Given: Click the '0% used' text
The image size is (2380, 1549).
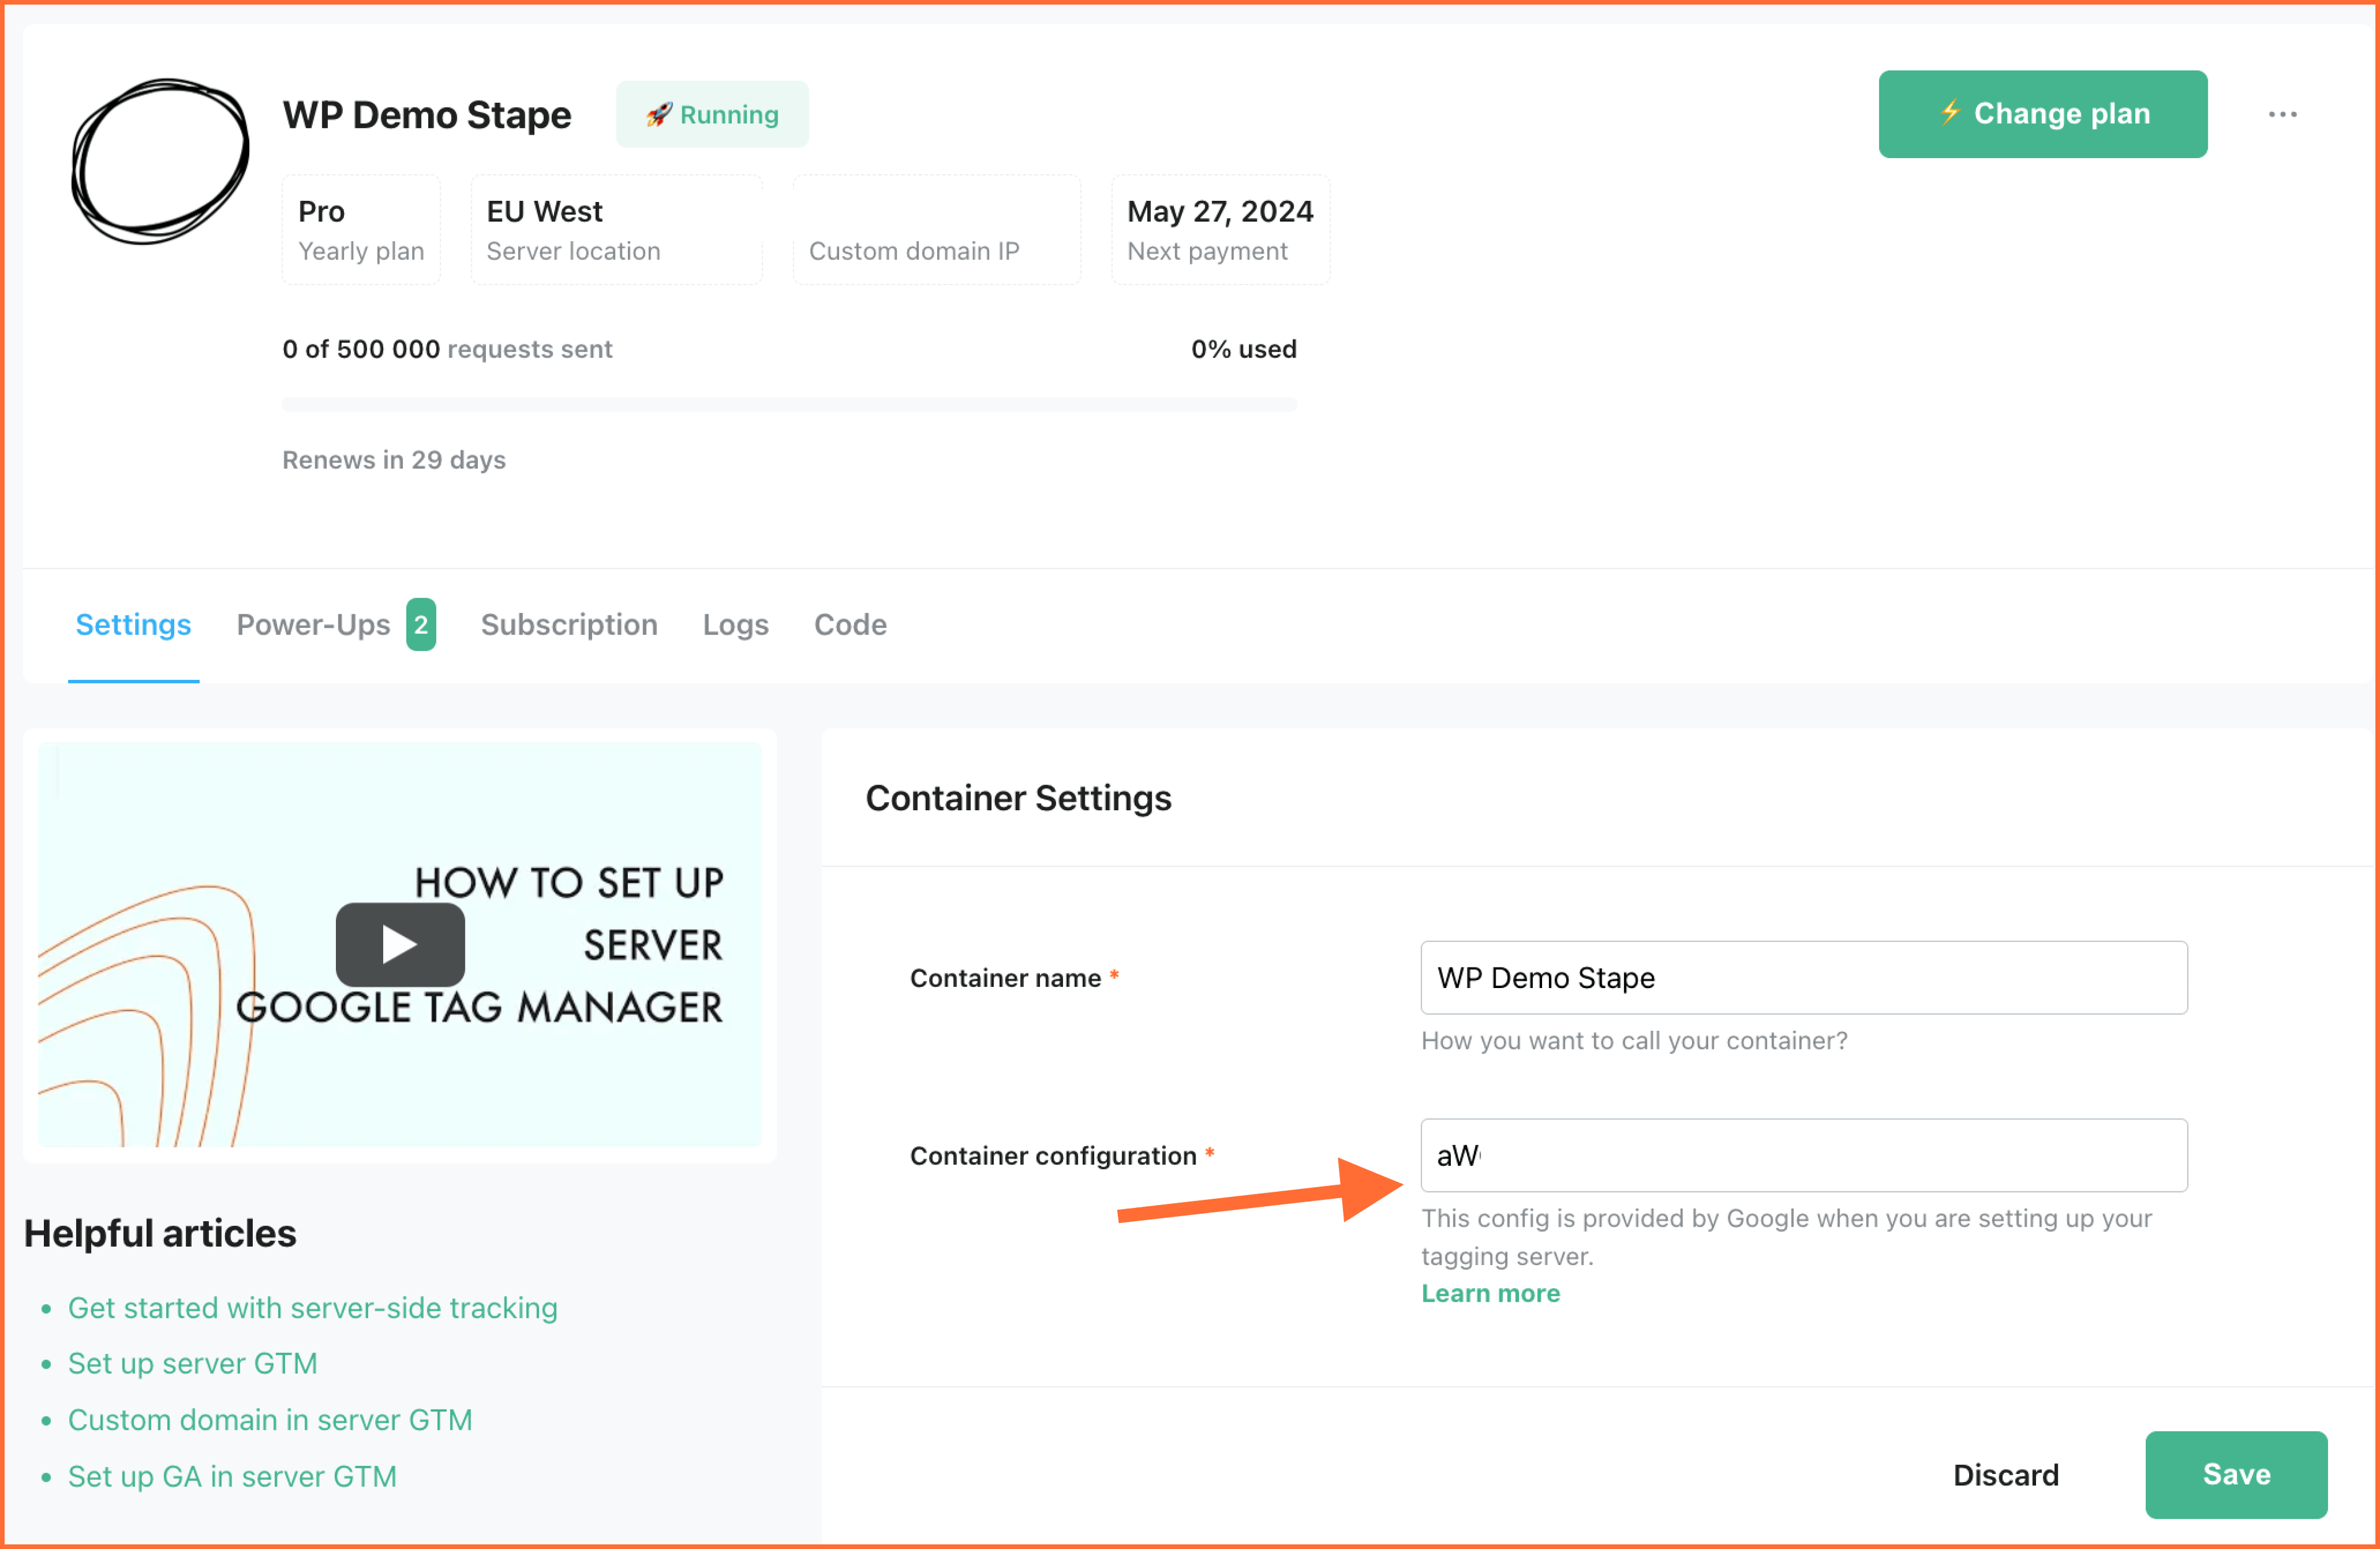Looking at the screenshot, I should coord(1243,349).
